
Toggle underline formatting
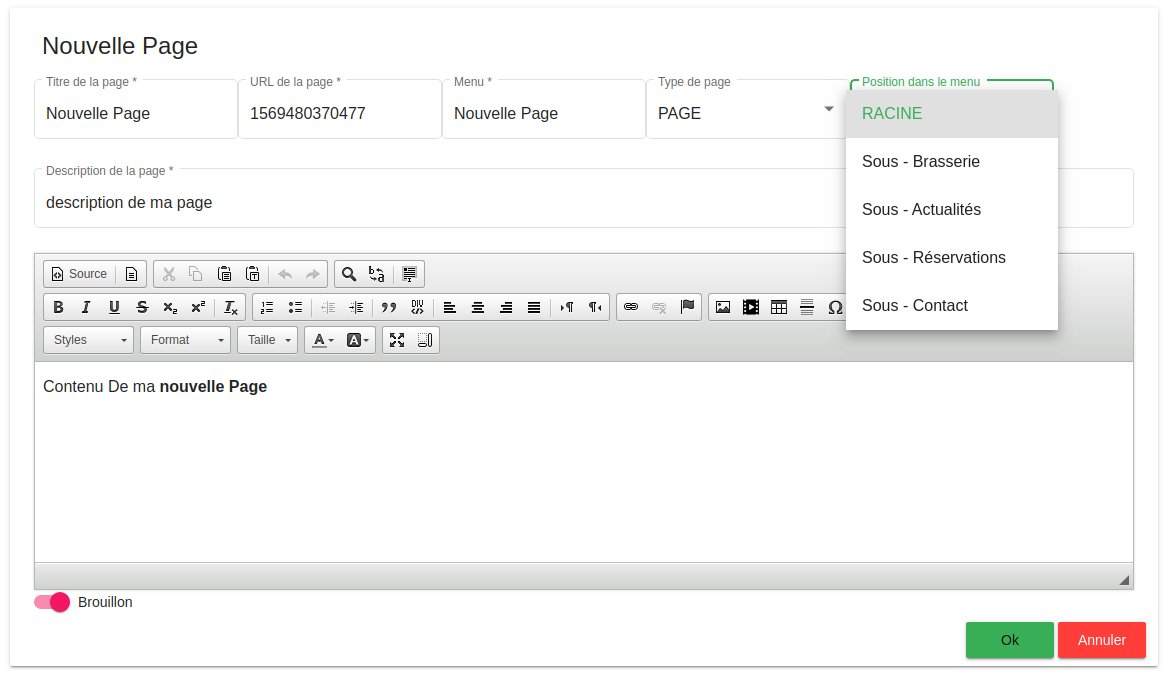tap(114, 307)
